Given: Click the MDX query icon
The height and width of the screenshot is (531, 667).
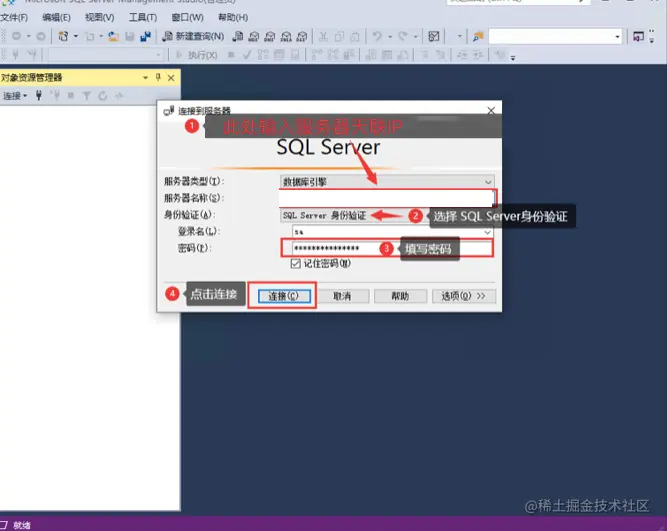Looking at the screenshot, I should pyautogui.click(x=254, y=37).
